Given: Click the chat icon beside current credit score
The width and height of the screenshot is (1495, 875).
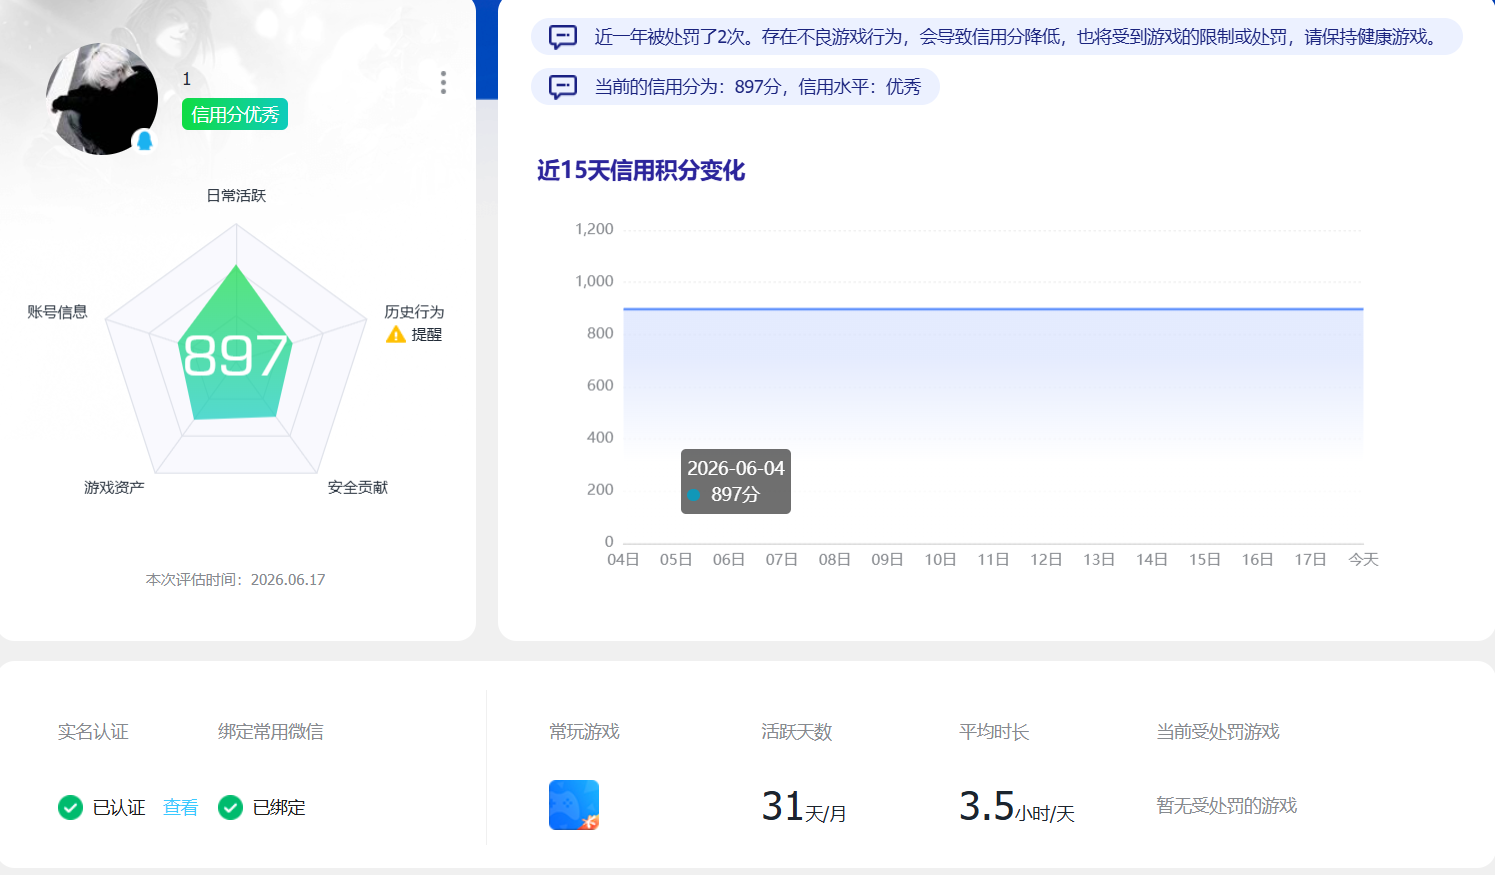Looking at the screenshot, I should point(563,87).
